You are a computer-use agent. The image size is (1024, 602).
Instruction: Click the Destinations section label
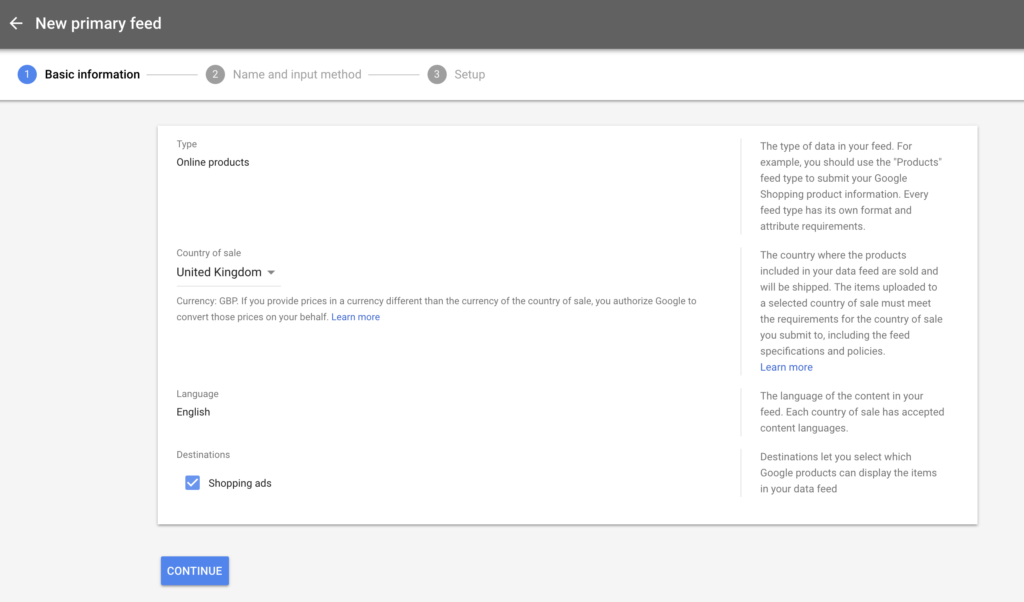203,455
